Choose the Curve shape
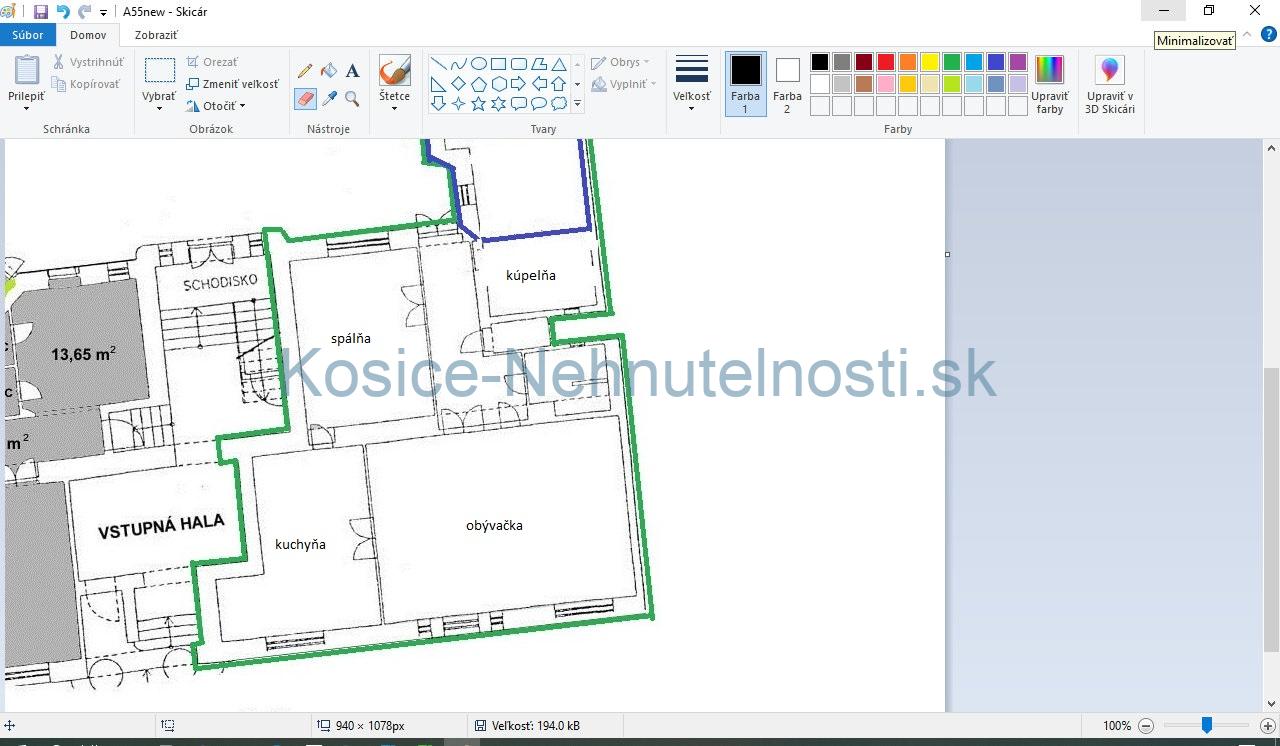 click(x=458, y=64)
